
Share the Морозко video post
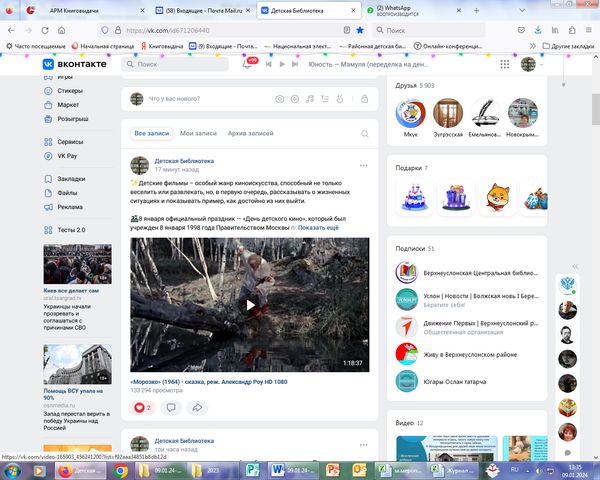pos(197,407)
